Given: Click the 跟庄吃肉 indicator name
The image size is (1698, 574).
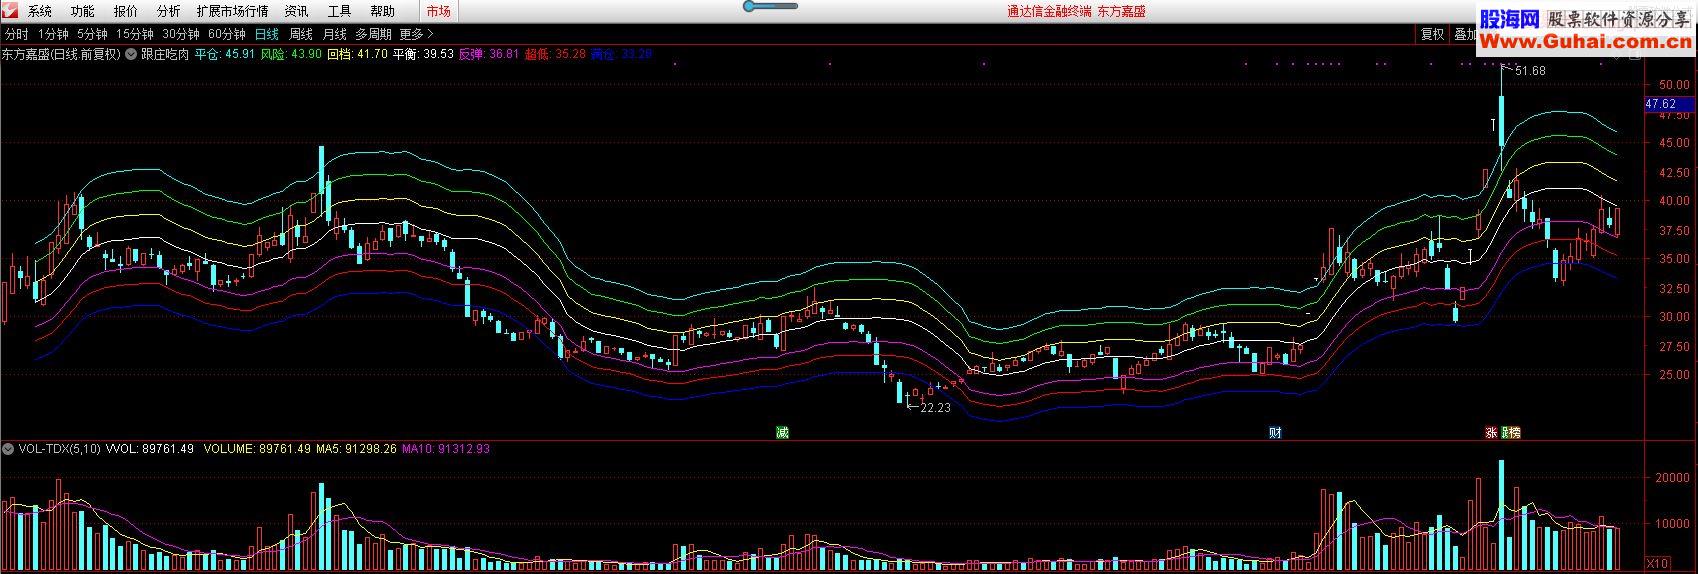Looking at the screenshot, I should click(x=165, y=54).
